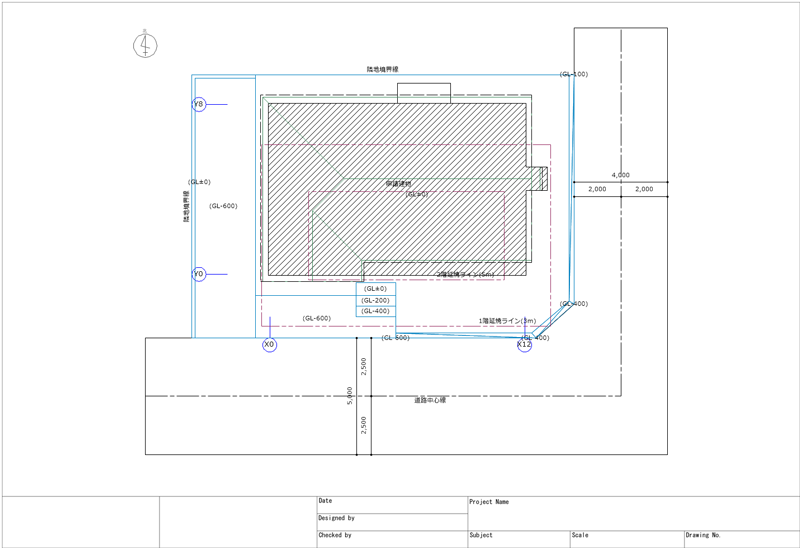Select the (GL-200) step level box
Image resolution: width=800 pixels, height=548 pixels.
[x=376, y=300]
